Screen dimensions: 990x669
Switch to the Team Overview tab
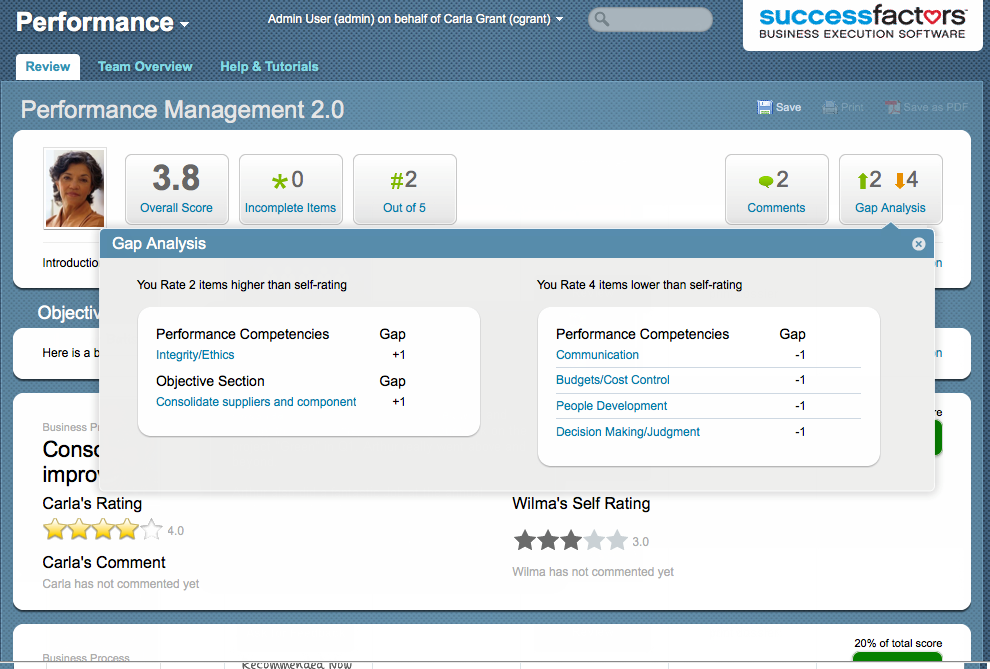pyautogui.click(x=145, y=66)
